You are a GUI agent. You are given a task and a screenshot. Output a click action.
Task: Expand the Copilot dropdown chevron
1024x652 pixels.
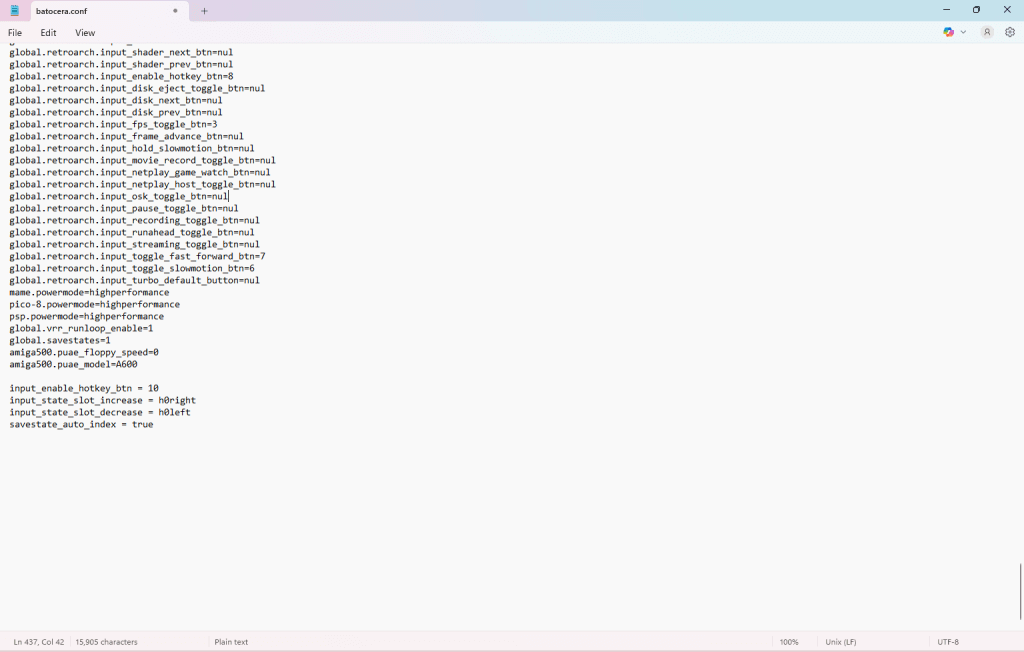tap(963, 32)
